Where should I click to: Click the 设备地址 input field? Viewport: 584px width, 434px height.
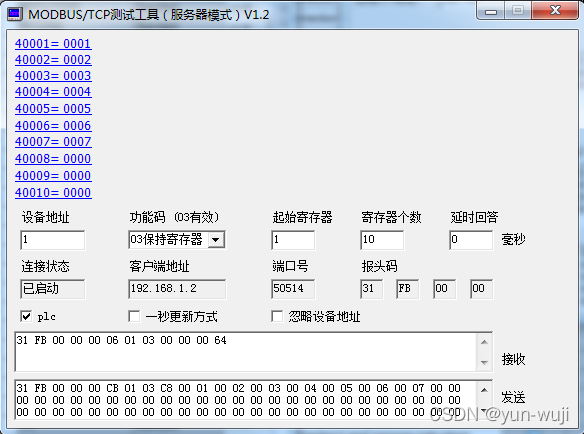53,240
